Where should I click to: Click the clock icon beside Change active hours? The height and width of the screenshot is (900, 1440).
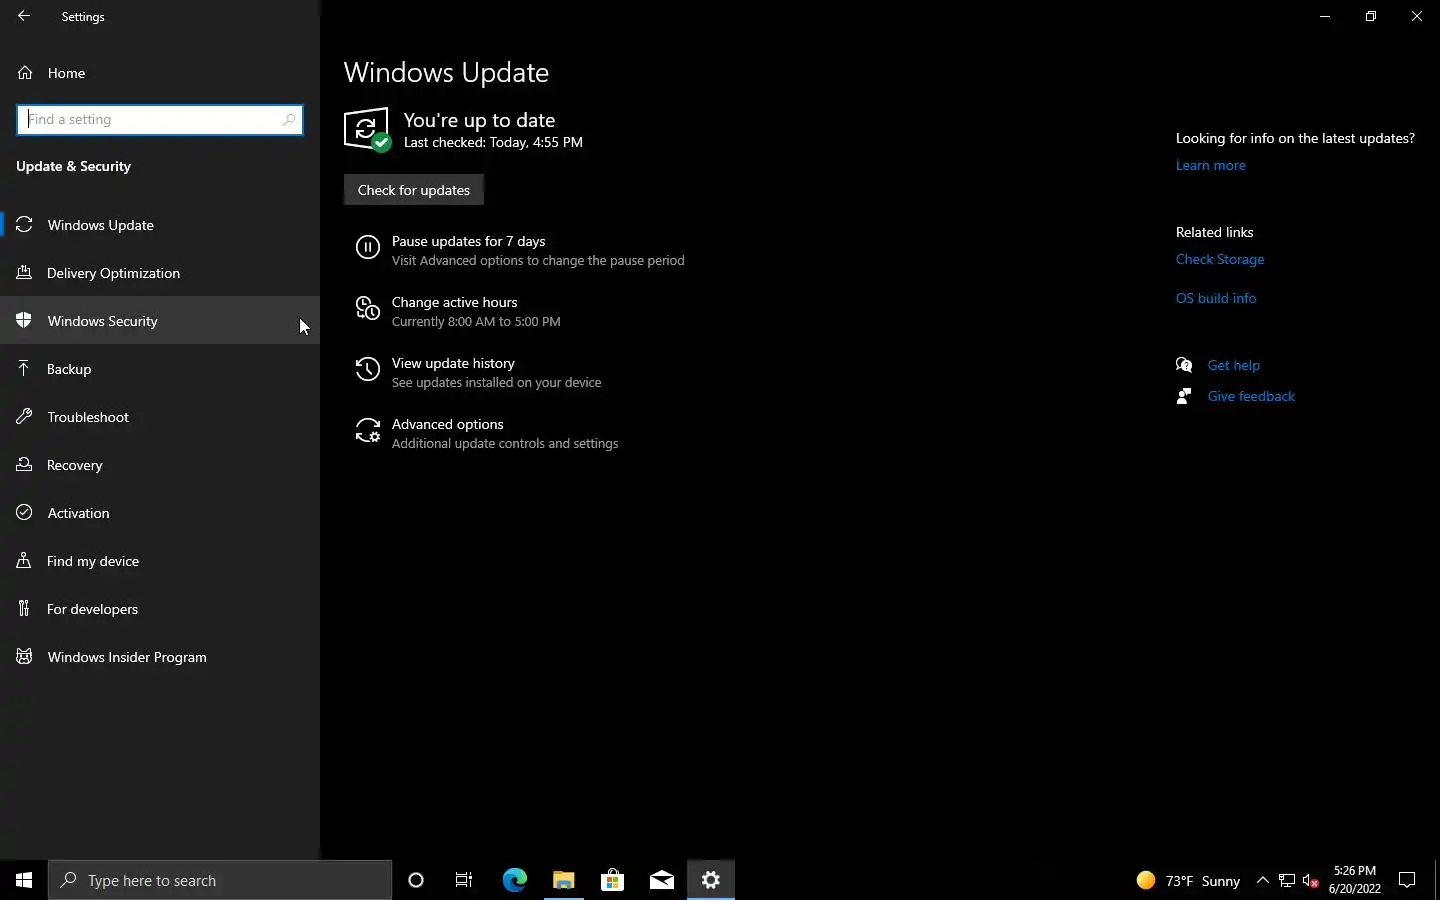[x=368, y=308]
